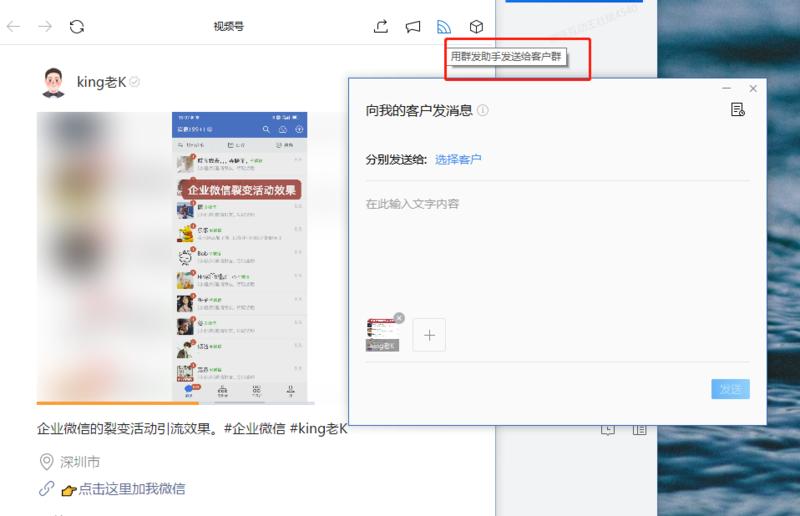Click the clock icon below the dialog

(x=608, y=430)
